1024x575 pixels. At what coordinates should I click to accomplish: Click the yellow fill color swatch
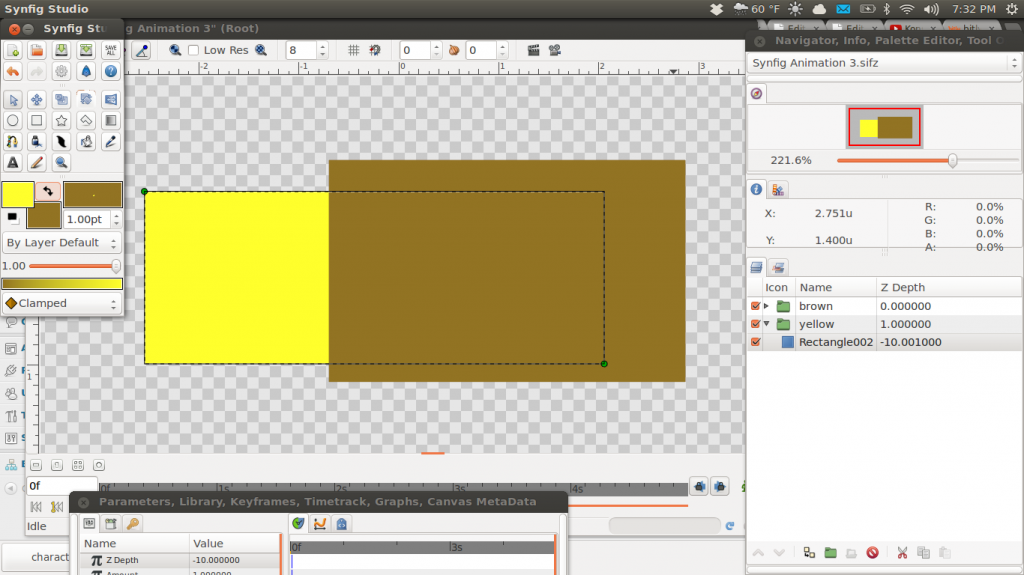click(18, 195)
